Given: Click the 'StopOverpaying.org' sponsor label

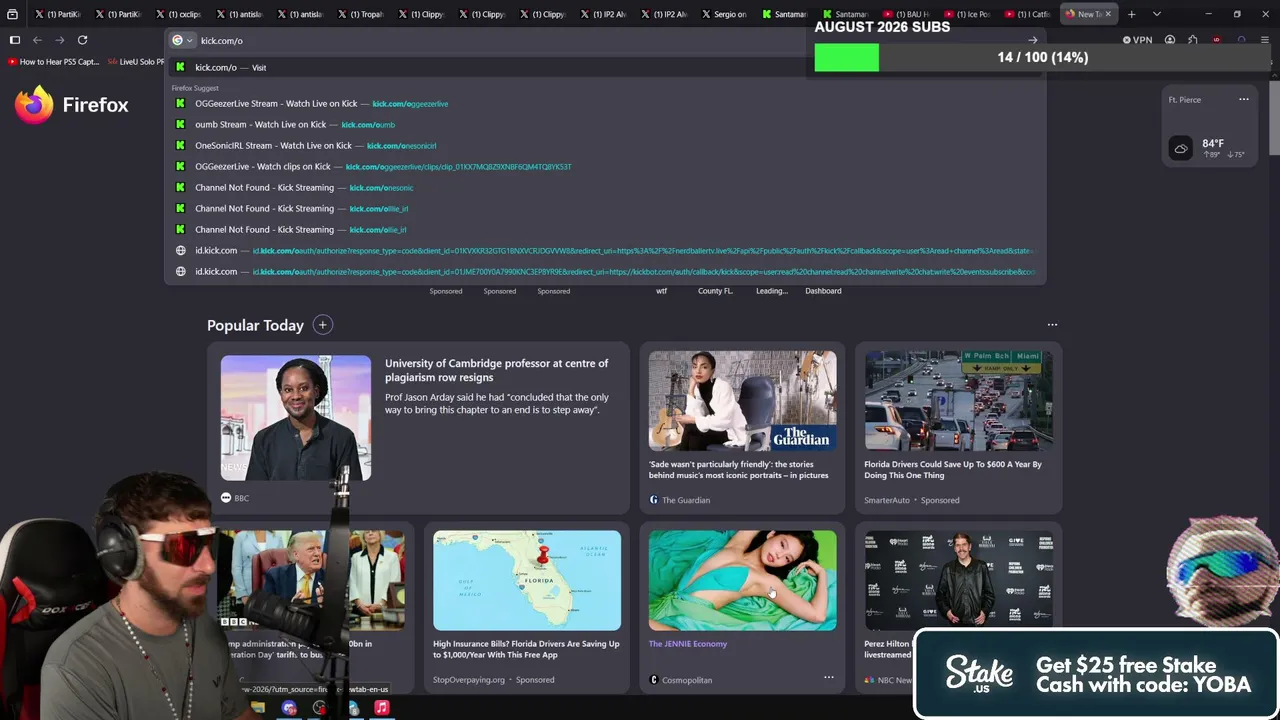Looking at the screenshot, I should coord(469,680).
